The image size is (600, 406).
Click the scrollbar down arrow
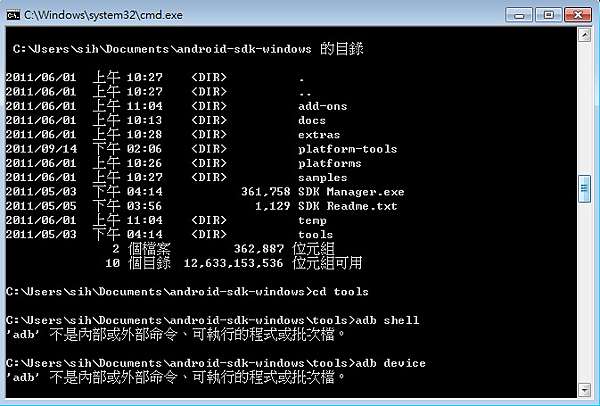tap(584, 390)
